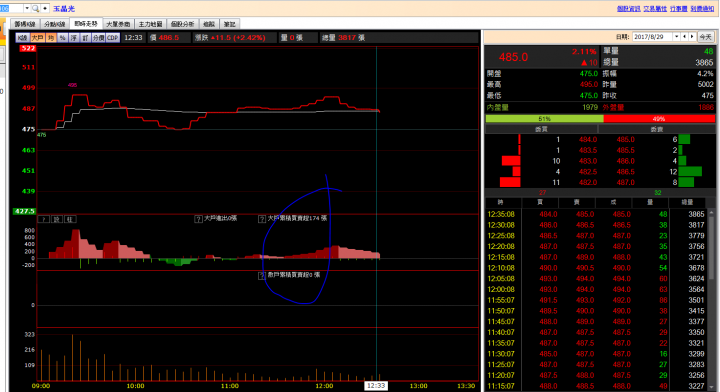Toggle the % percent-scale button
Viewport: 720px width, 392px height.
point(62,38)
